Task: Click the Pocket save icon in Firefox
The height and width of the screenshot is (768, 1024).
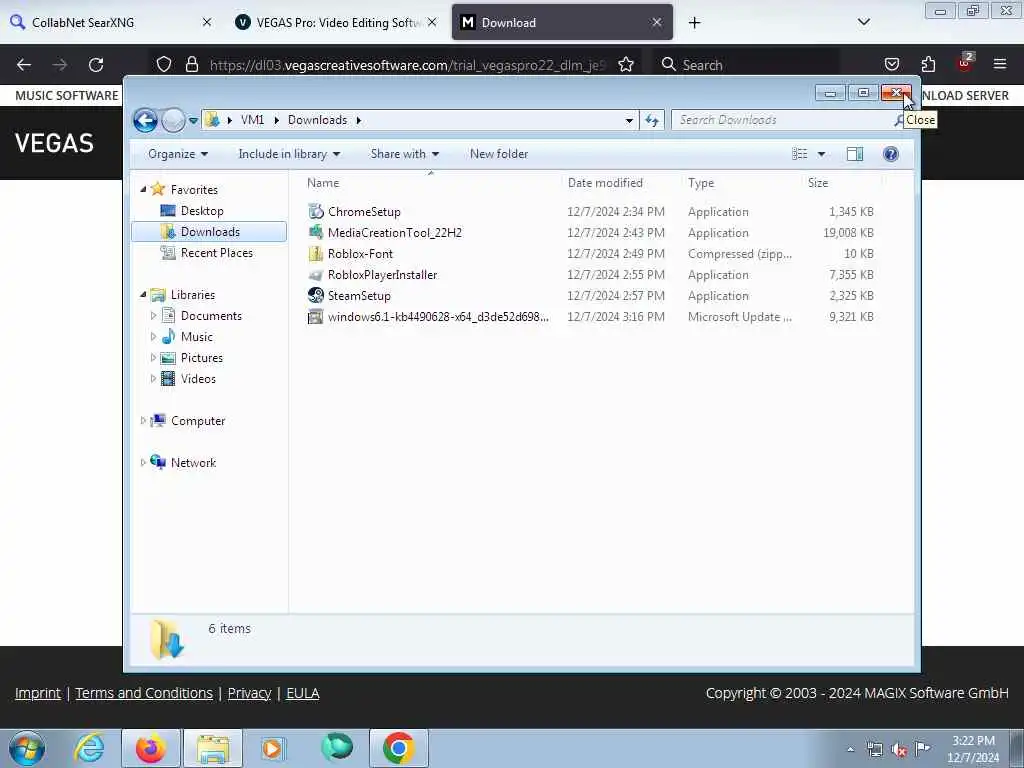Action: 891,65
